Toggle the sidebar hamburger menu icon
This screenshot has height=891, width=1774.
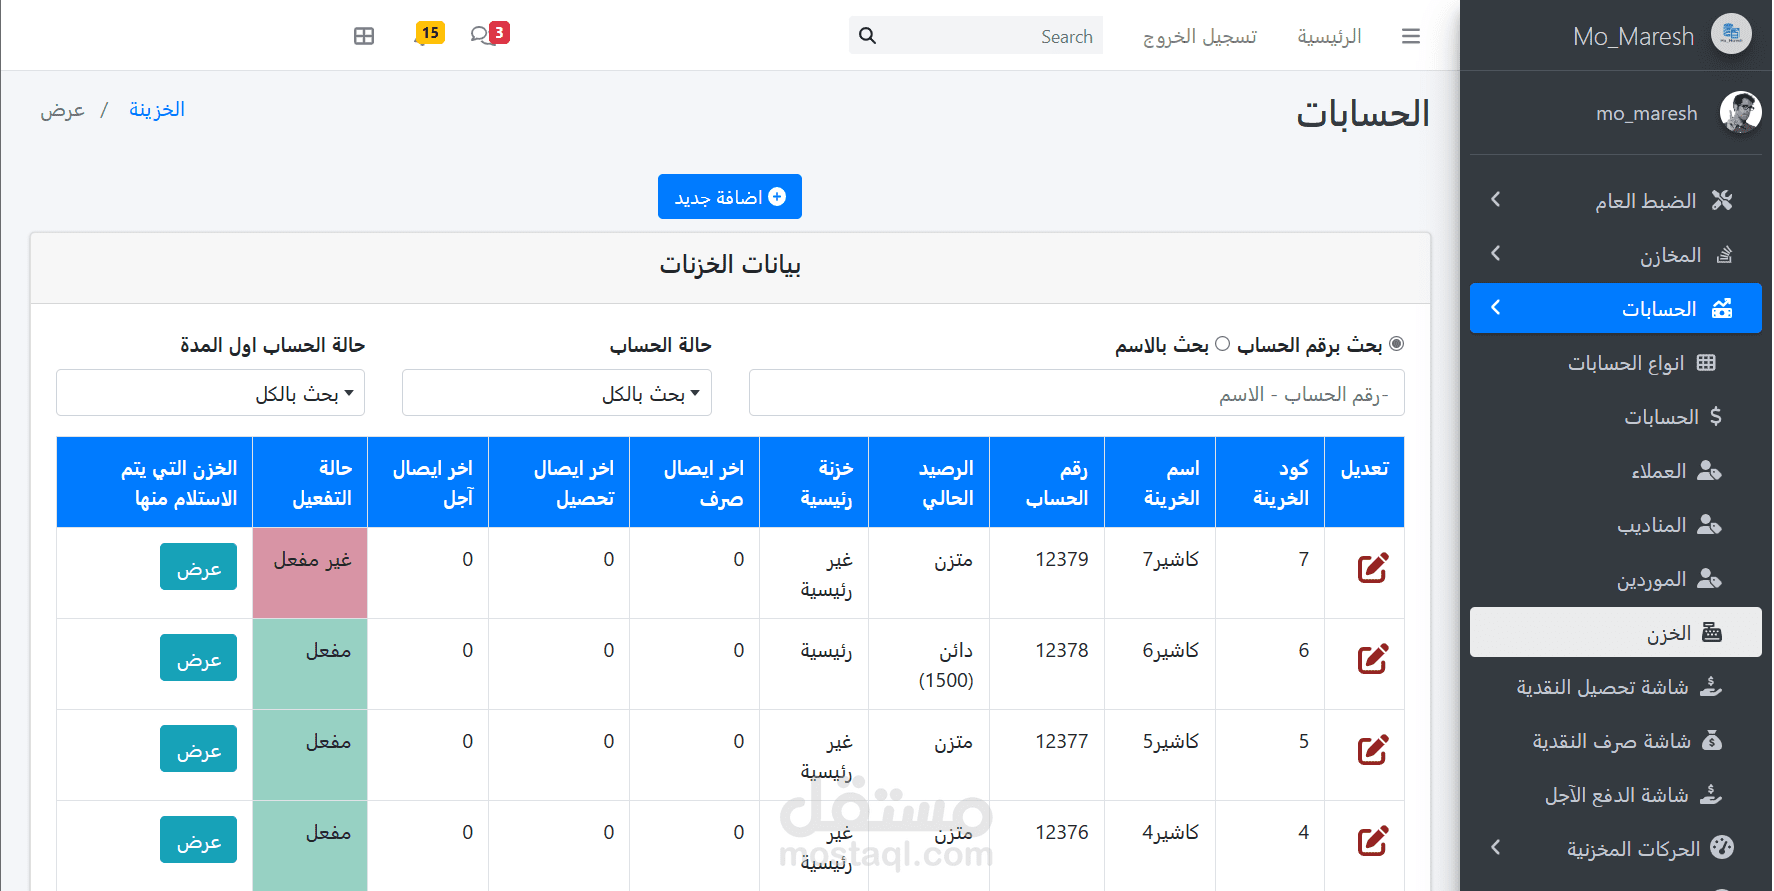click(1411, 36)
